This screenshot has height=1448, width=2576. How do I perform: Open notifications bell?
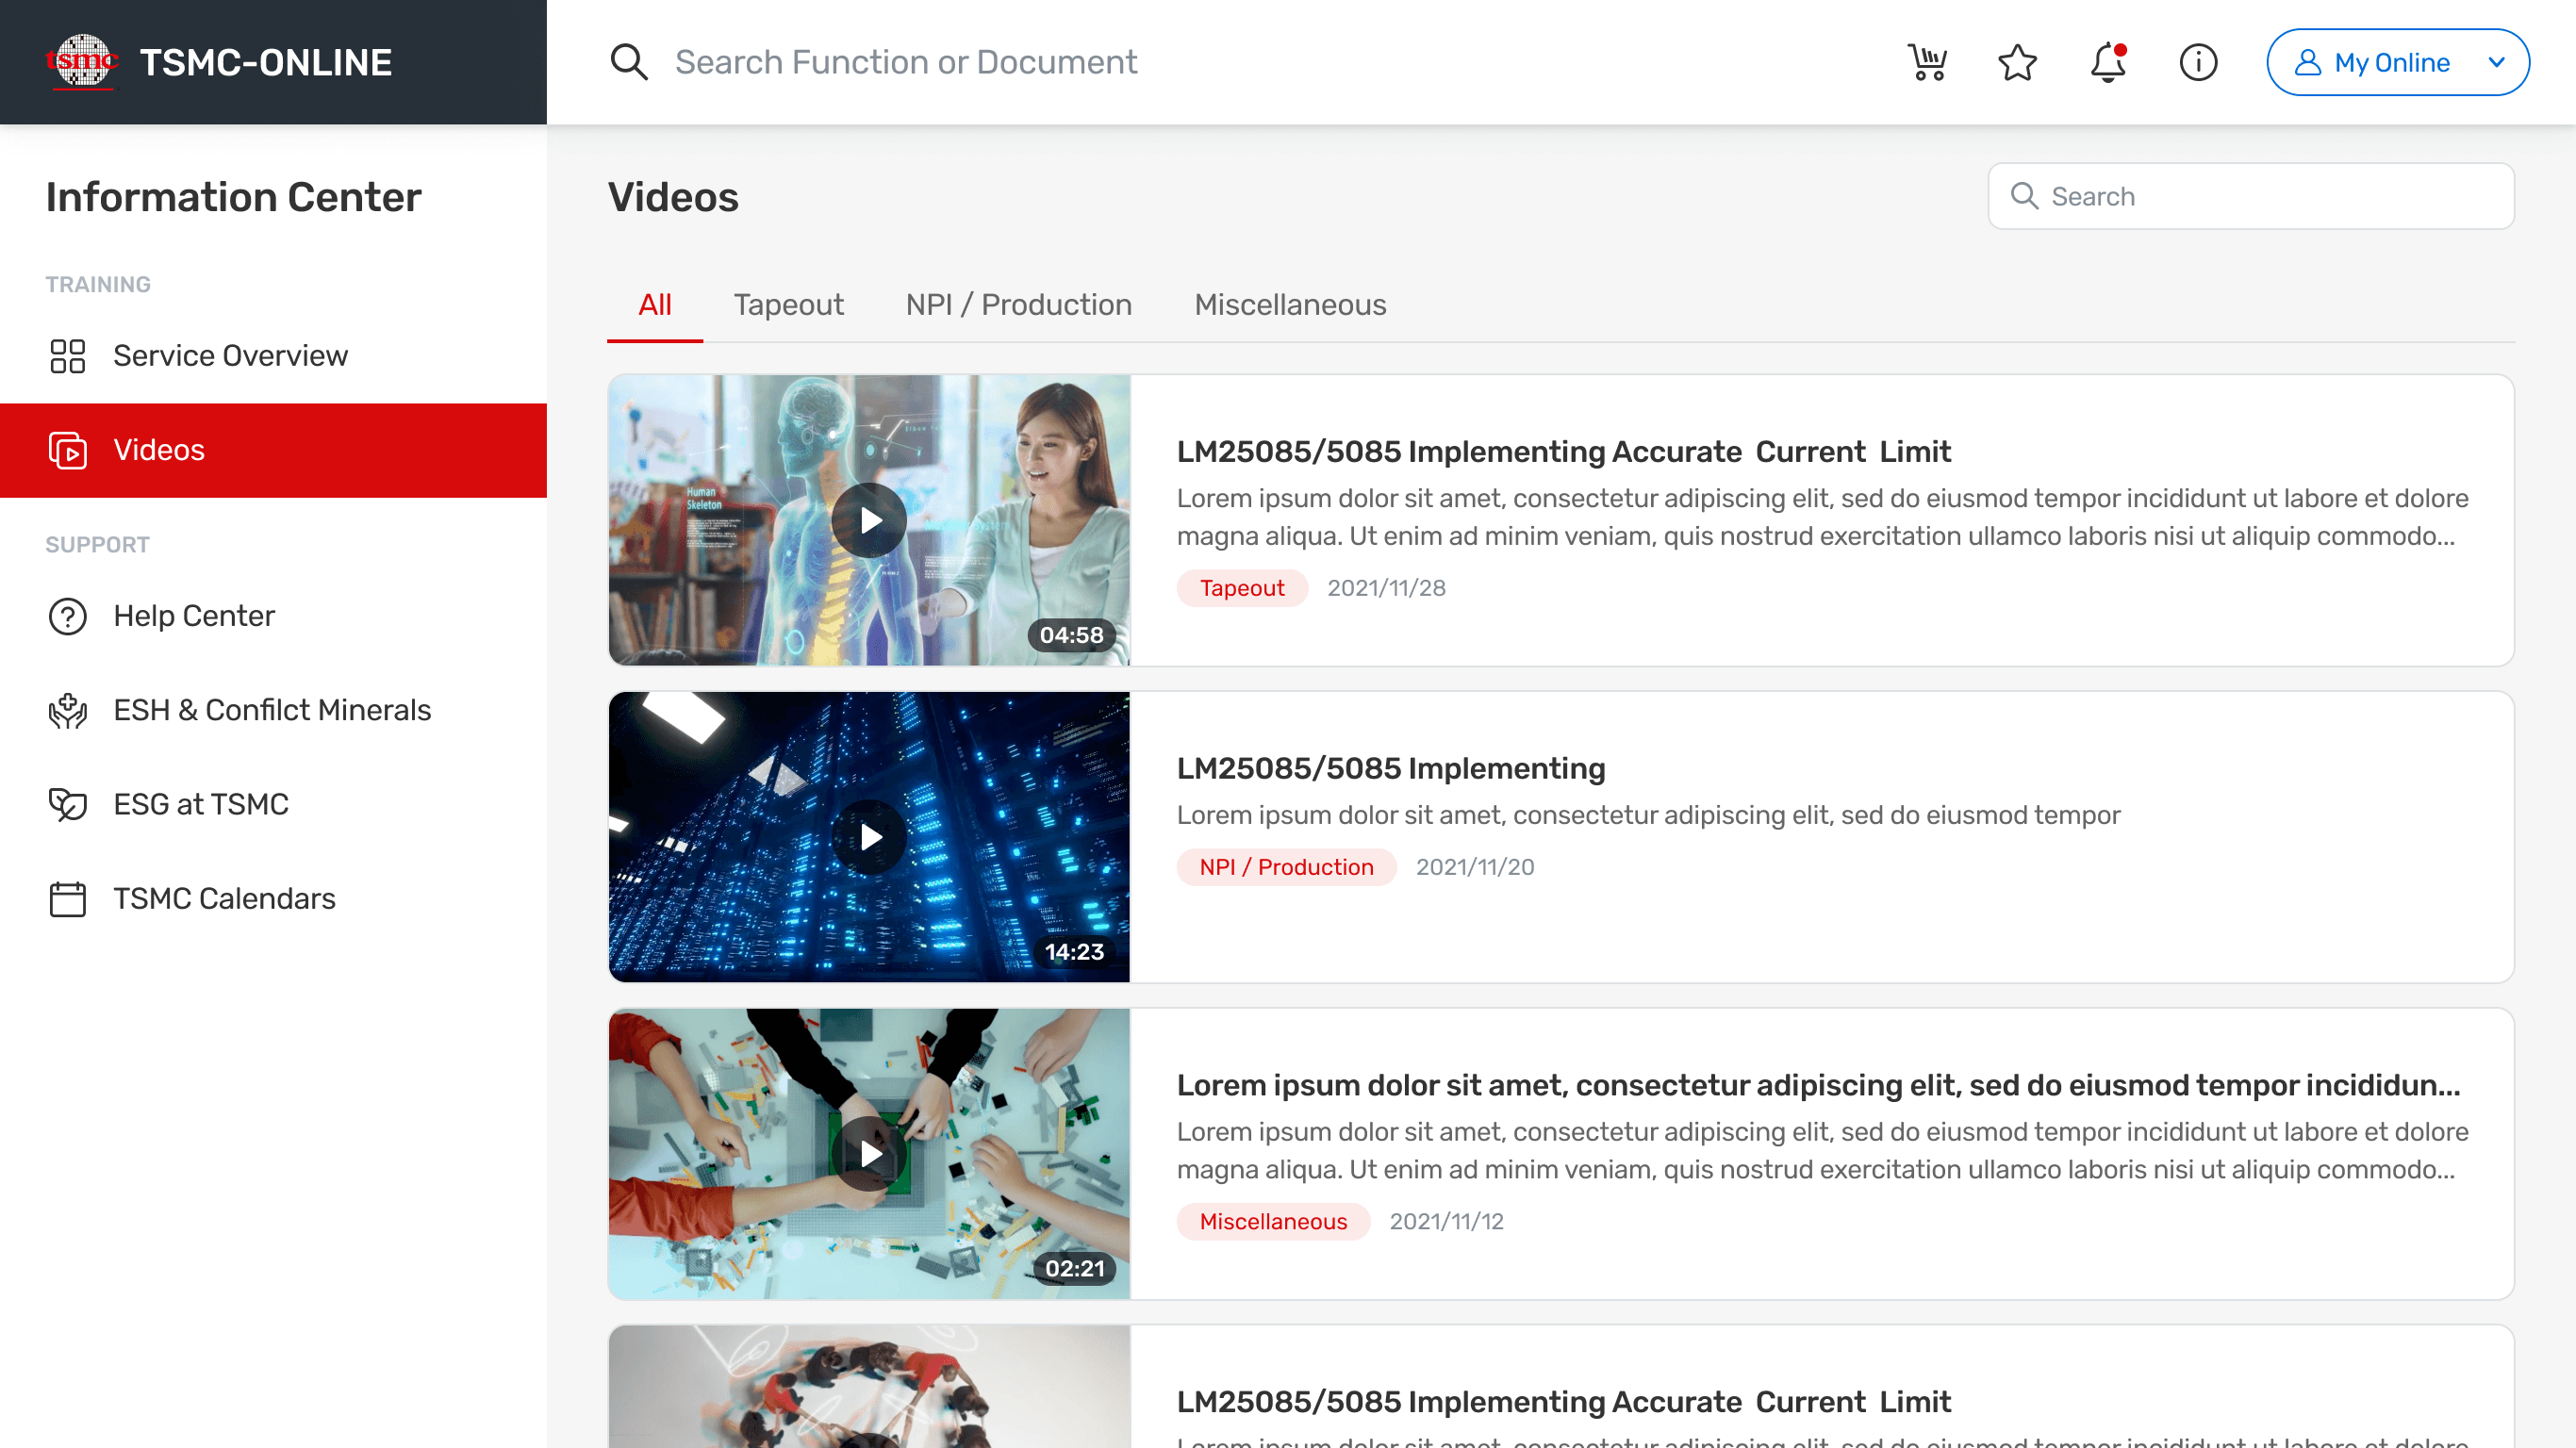pos(2108,62)
